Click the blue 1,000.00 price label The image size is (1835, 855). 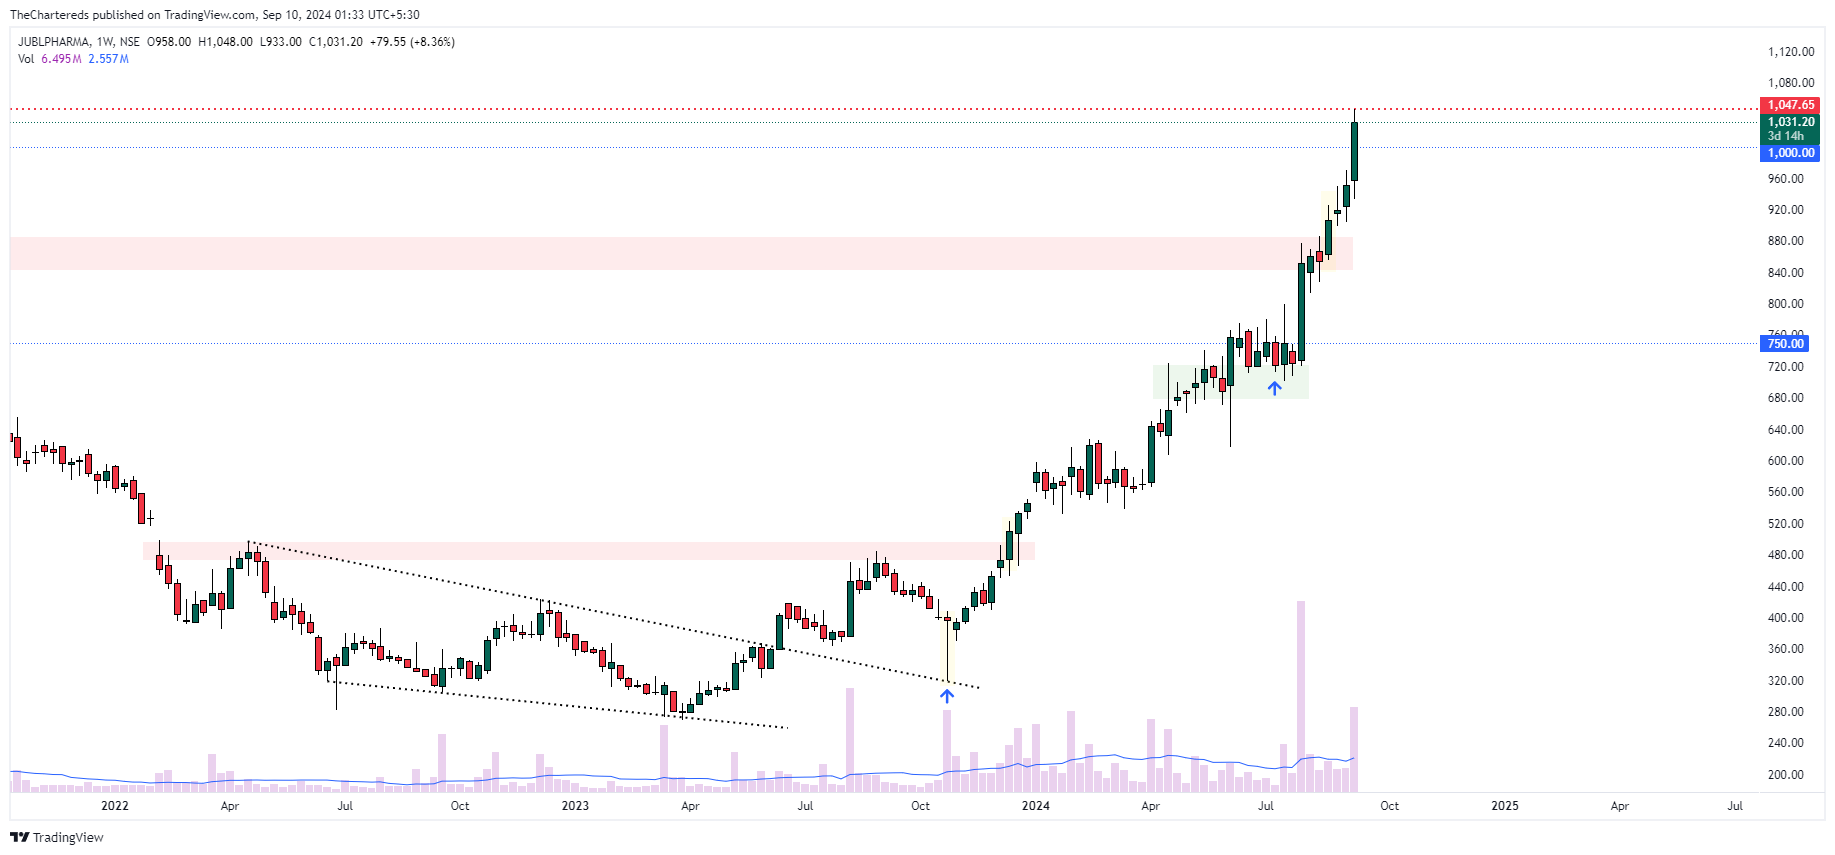pyautogui.click(x=1790, y=153)
